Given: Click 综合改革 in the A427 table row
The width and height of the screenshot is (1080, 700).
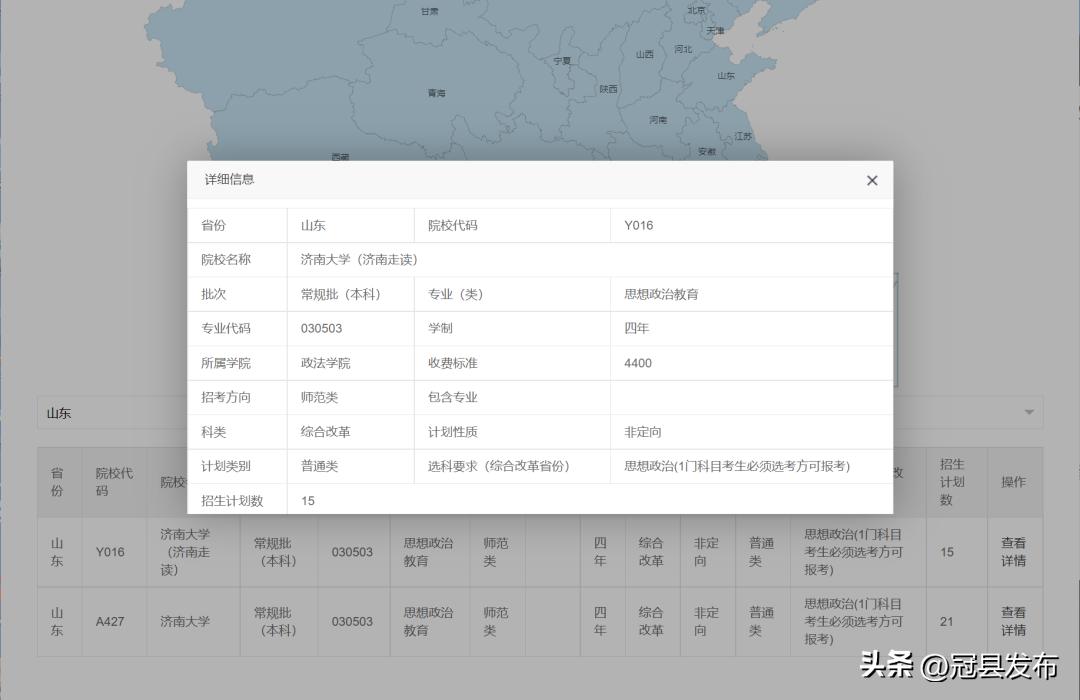Looking at the screenshot, I should 650,621.
